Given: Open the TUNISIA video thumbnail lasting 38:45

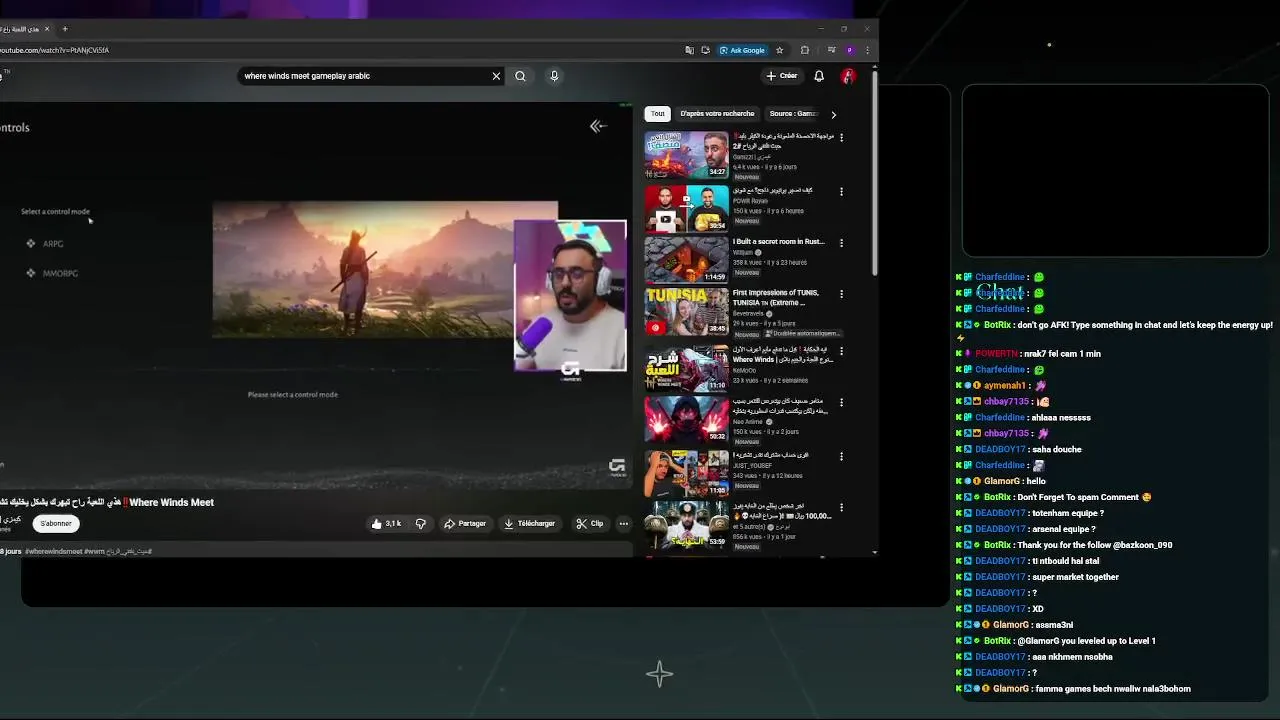Looking at the screenshot, I should coord(686,311).
